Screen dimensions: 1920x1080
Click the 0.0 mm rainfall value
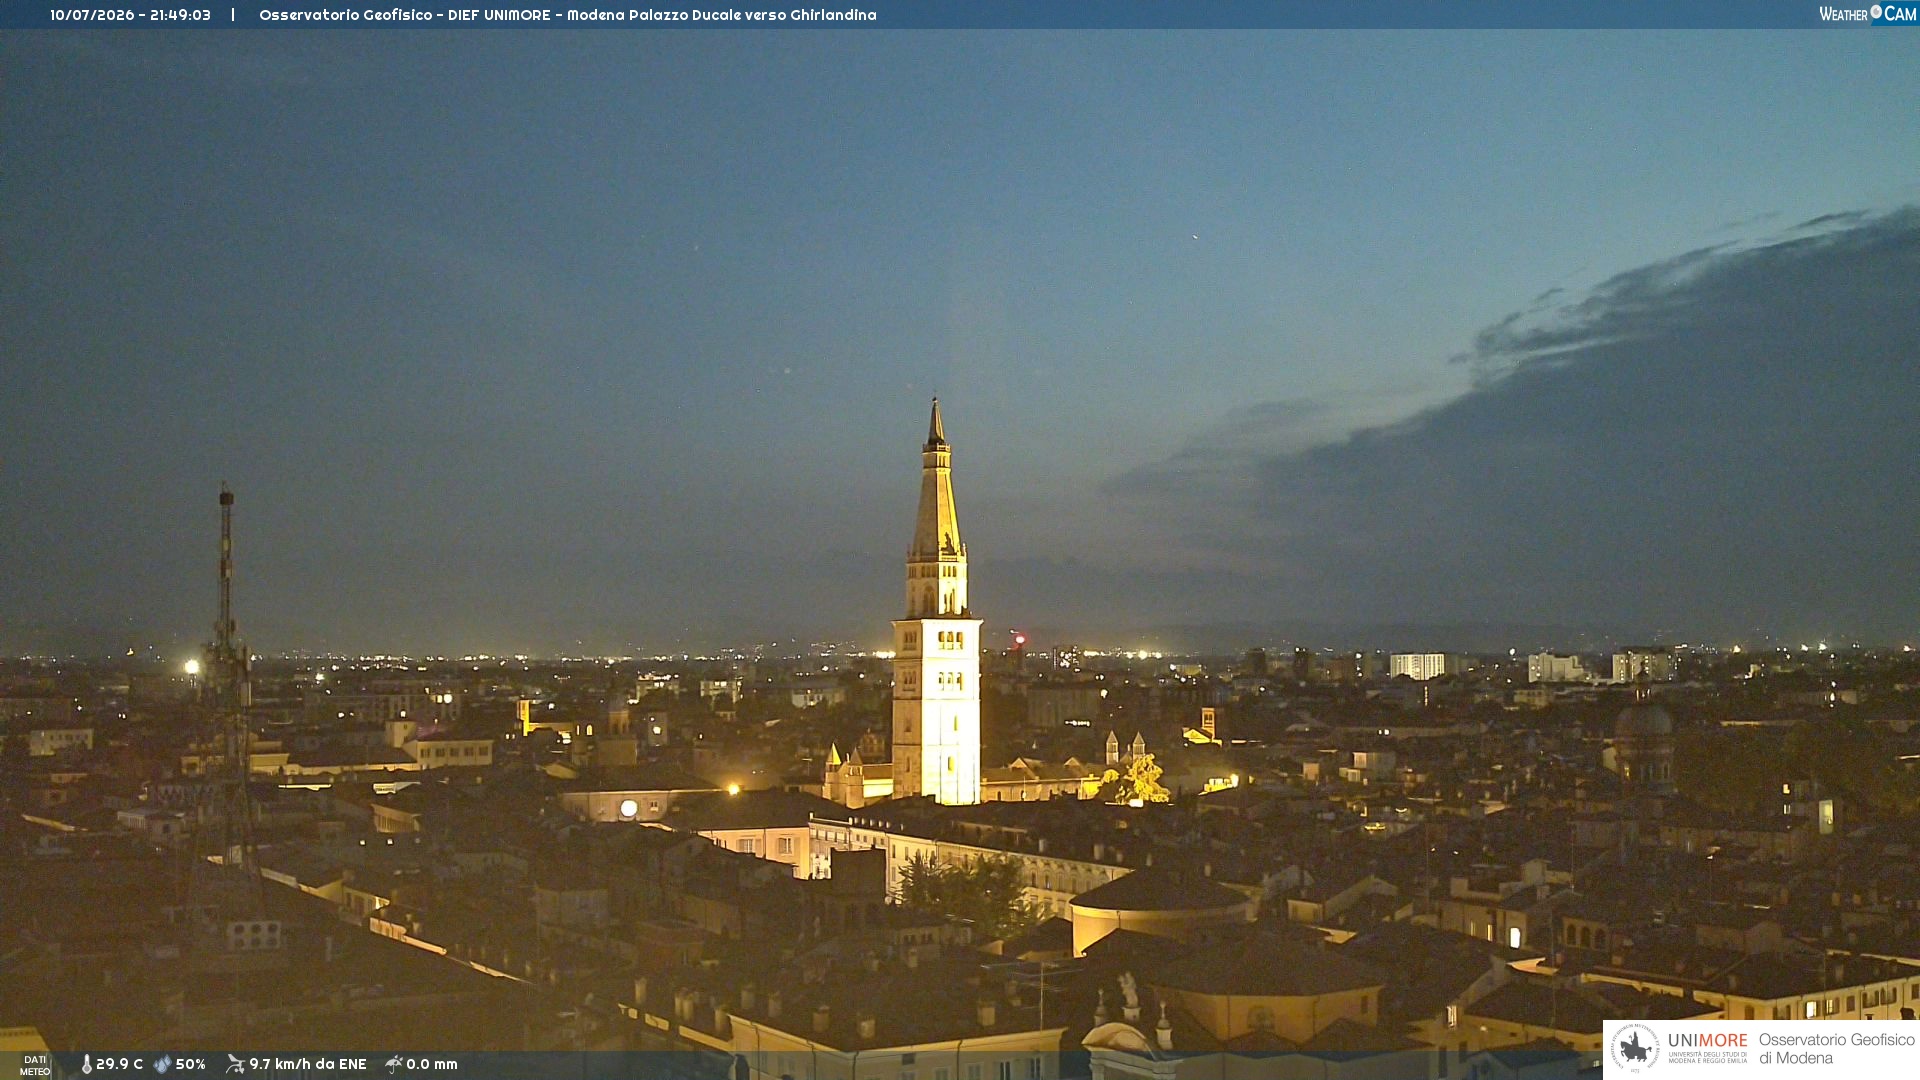pos(432,1064)
